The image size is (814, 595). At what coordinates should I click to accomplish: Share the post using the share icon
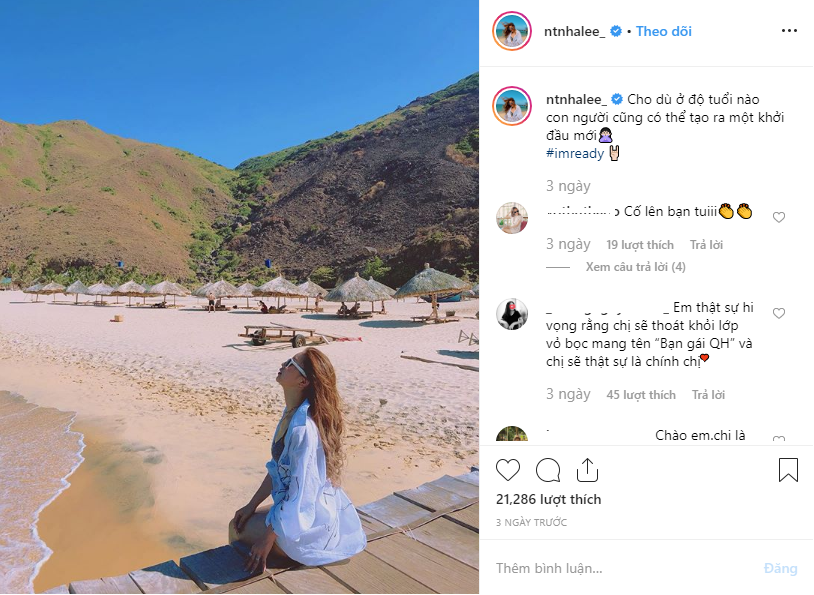pyautogui.click(x=587, y=470)
